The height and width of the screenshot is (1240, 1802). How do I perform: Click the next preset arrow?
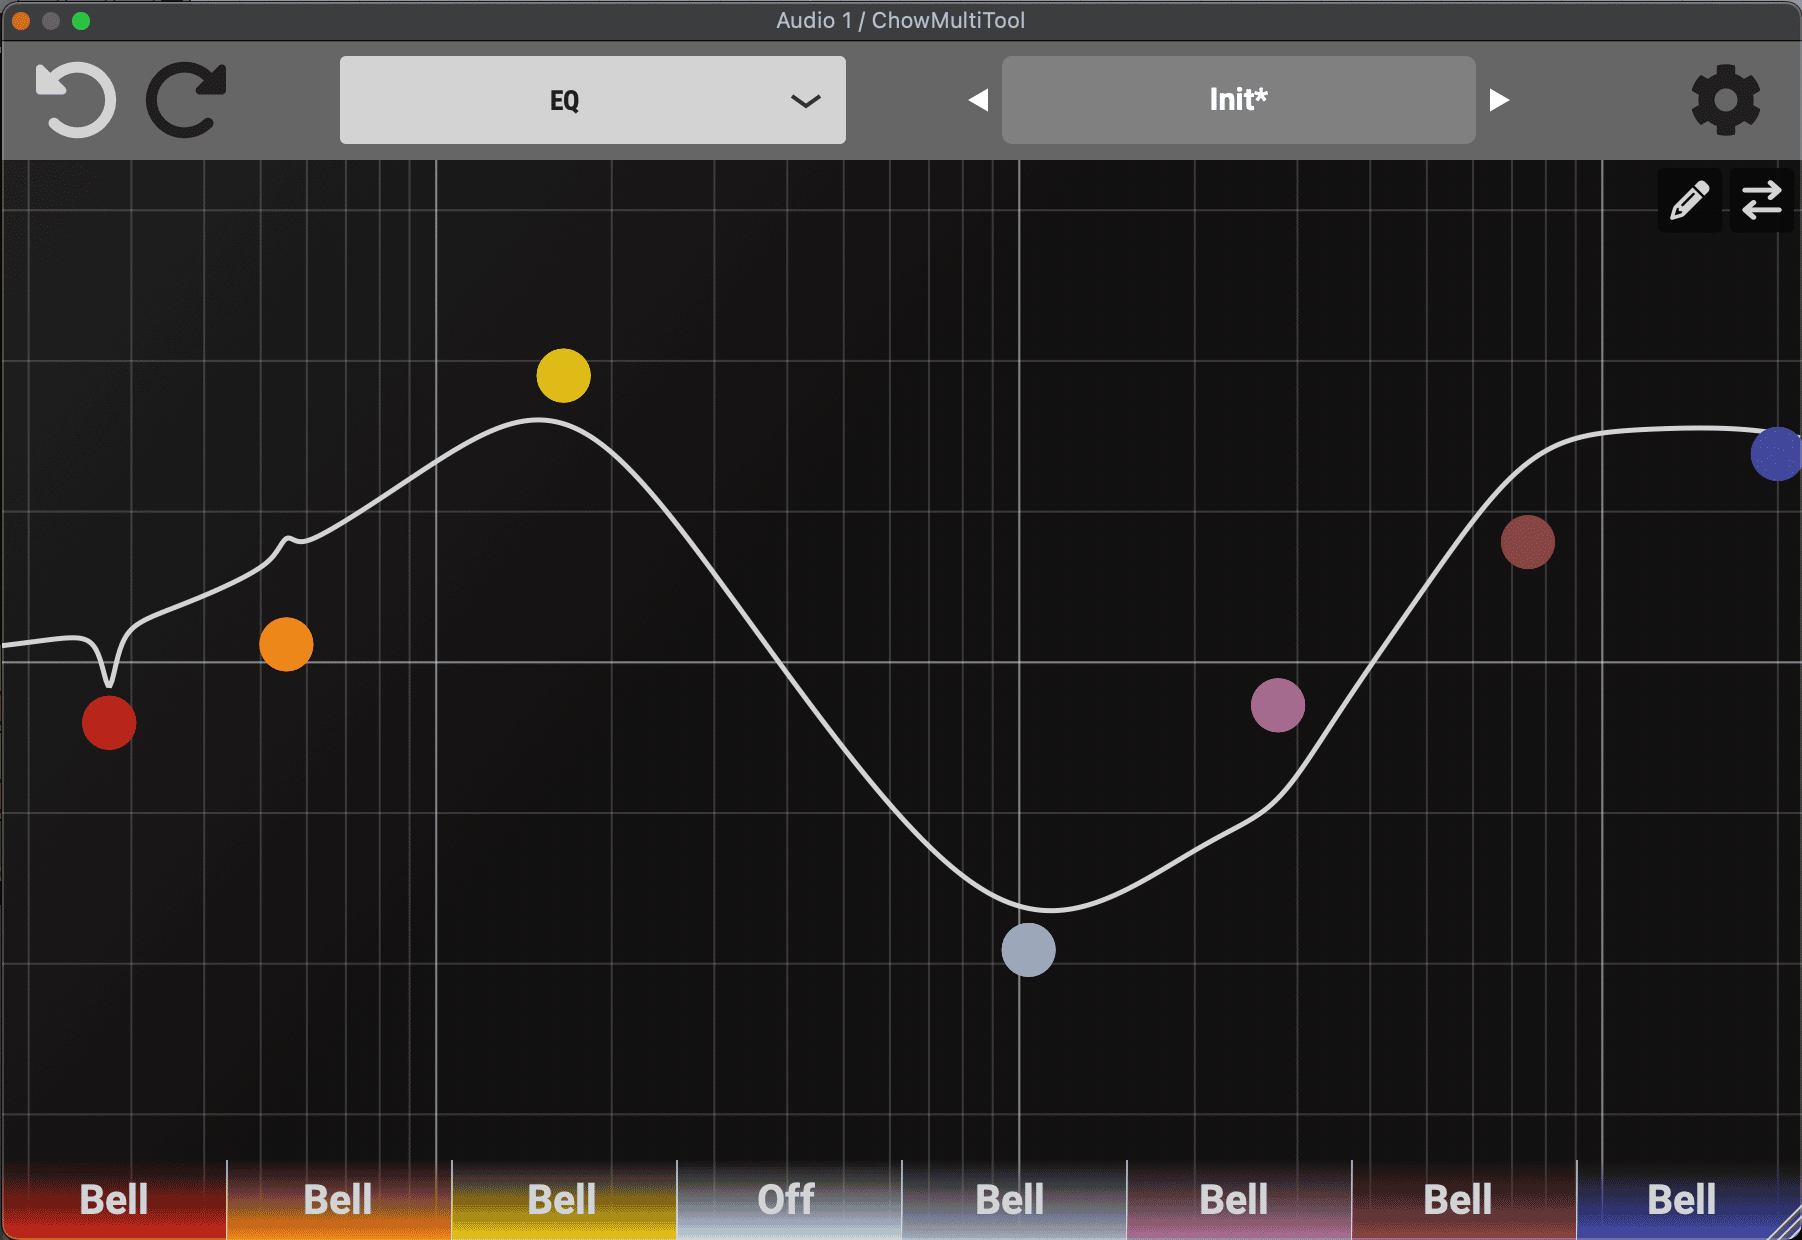[x=1498, y=99]
